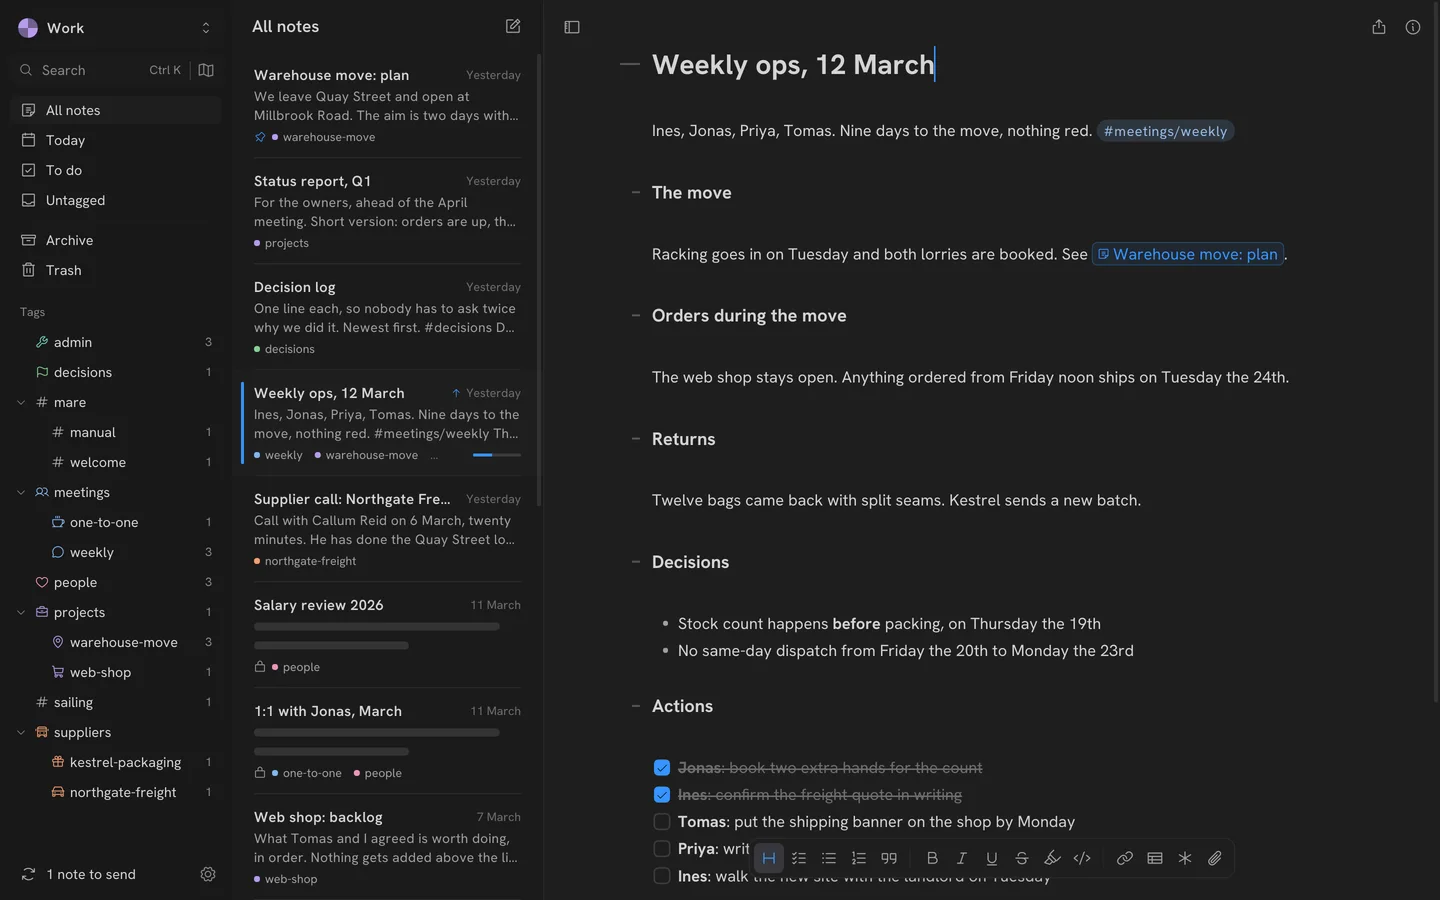Toggle strikethrough formatting
Screen dimensions: 1440x900
(x=1022, y=858)
